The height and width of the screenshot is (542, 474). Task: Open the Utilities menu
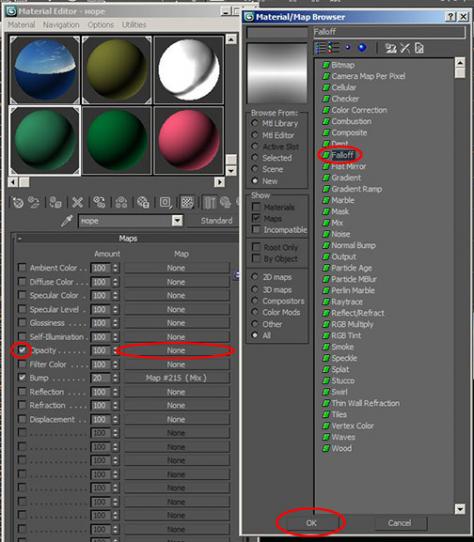[x=134, y=25]
